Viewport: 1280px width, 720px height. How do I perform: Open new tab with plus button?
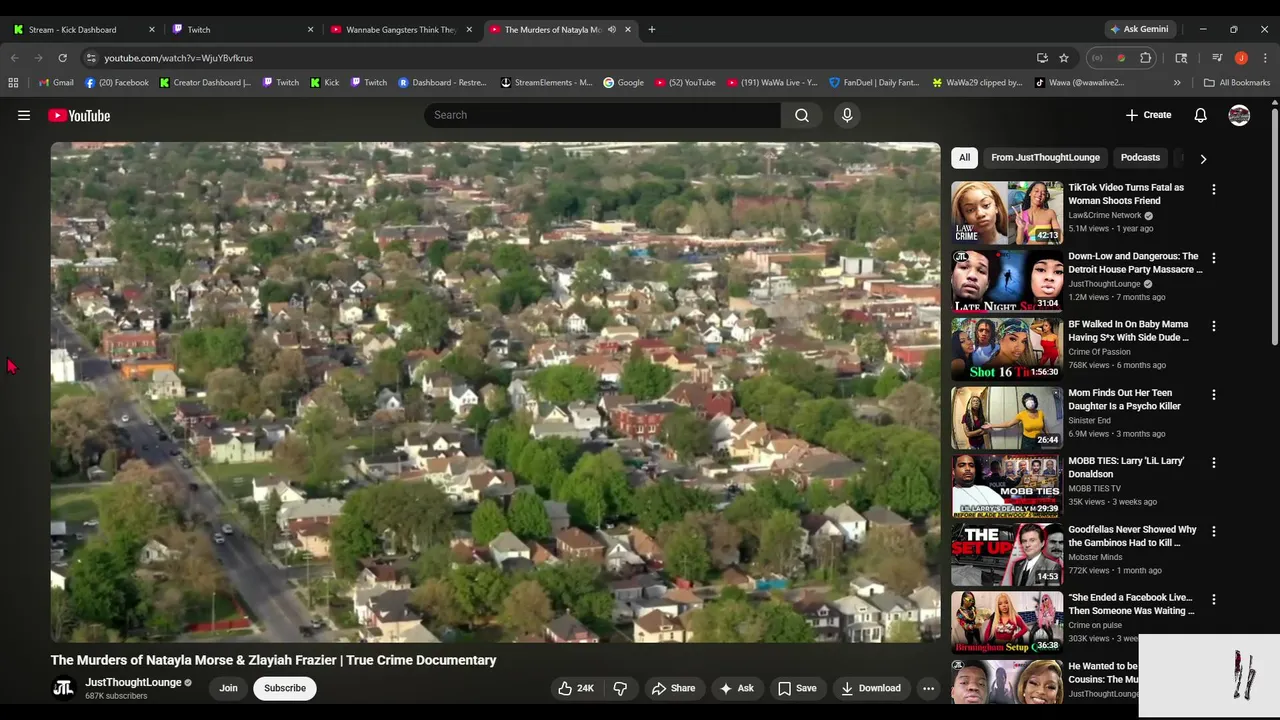click(651, 30)
